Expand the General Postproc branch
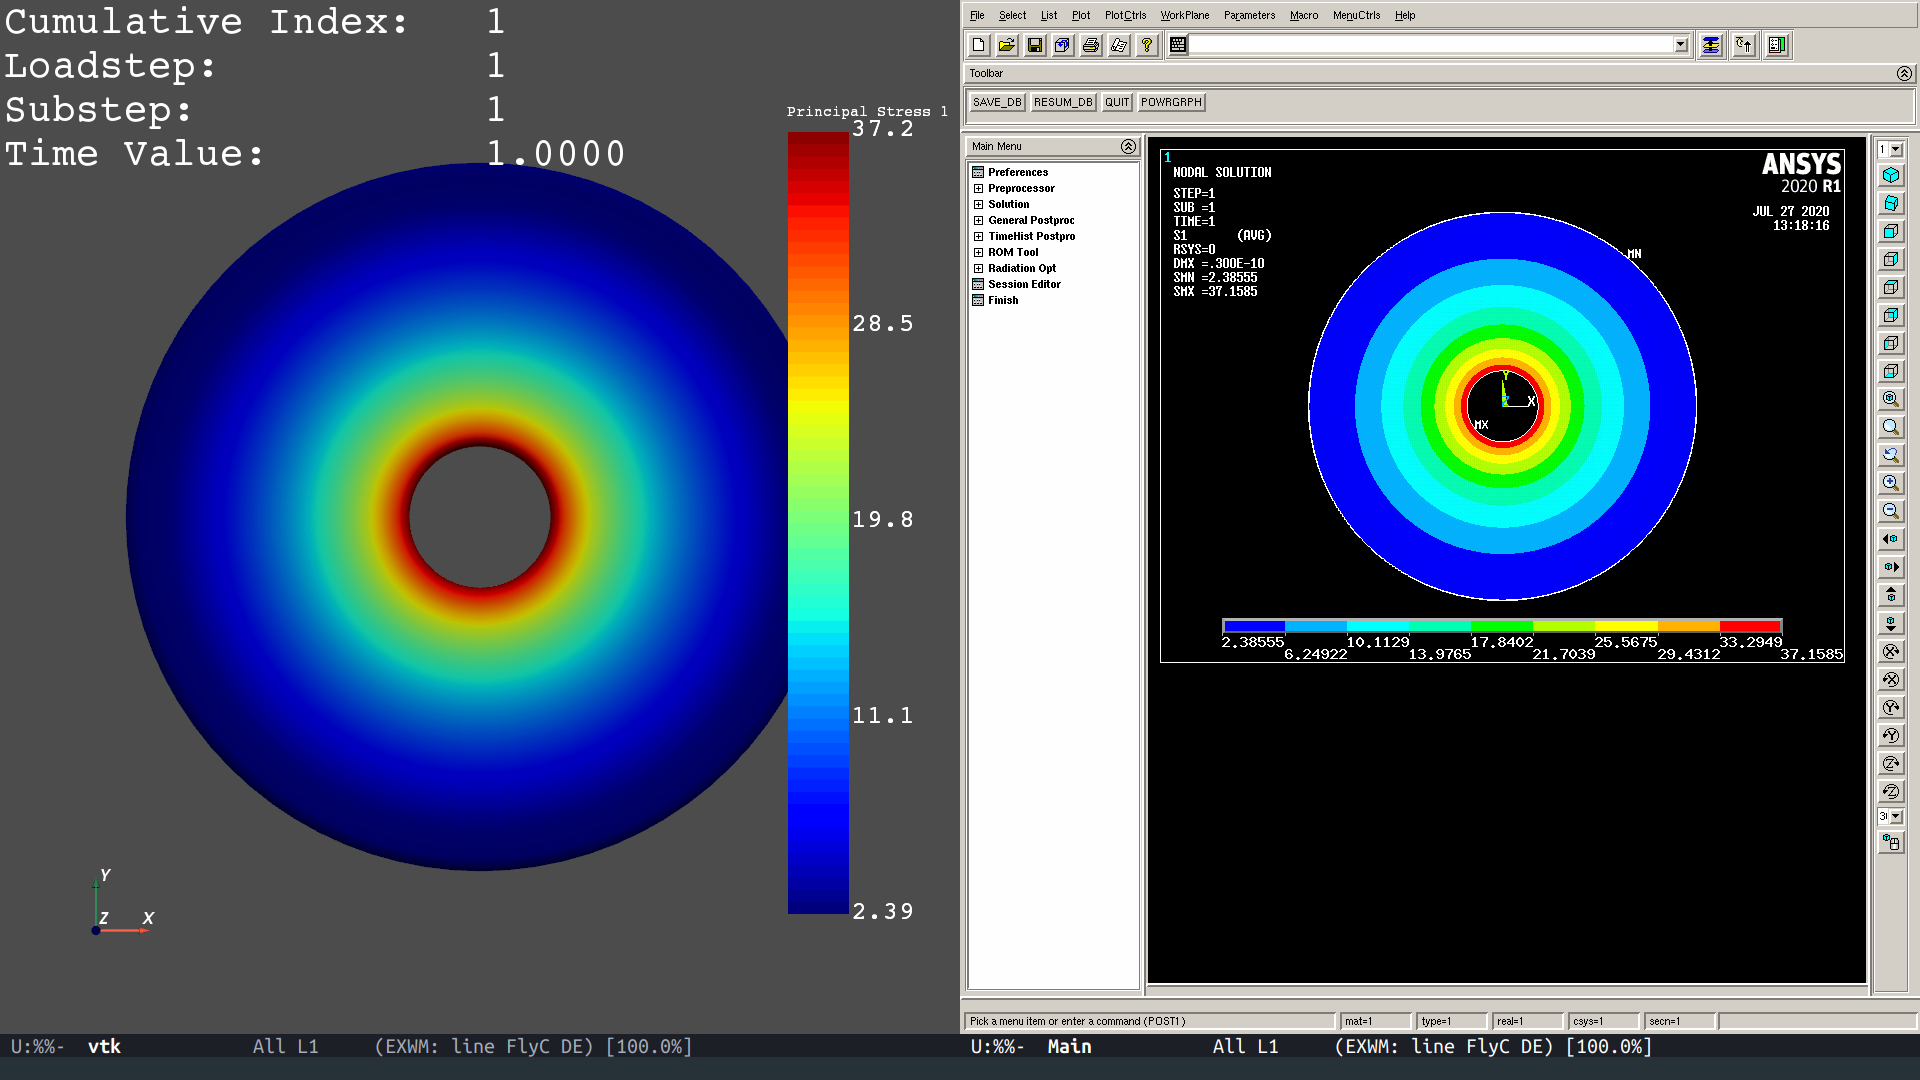The image size is (1920, 1080). [x=979, y=220]
